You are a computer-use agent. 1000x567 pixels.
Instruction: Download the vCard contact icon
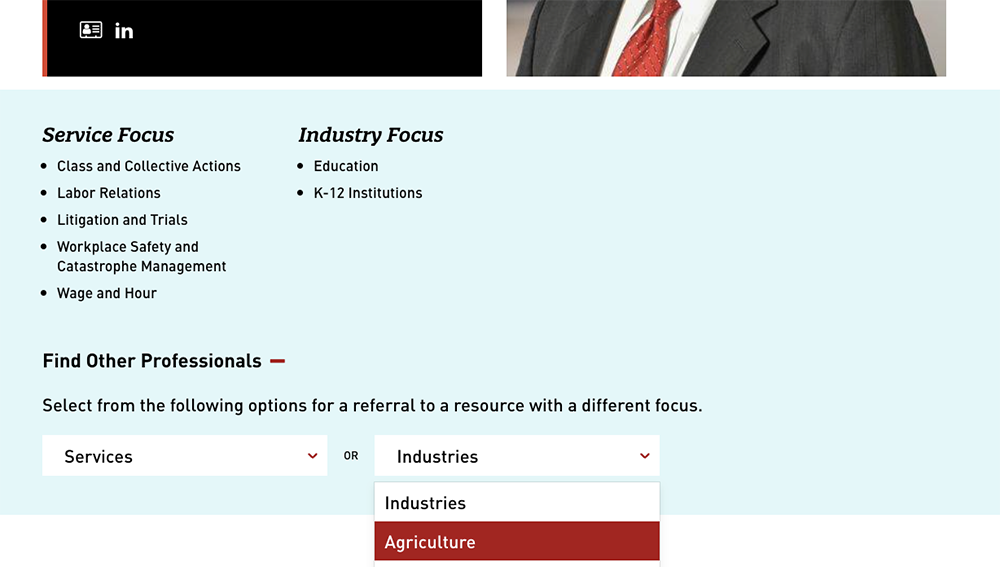91,30
